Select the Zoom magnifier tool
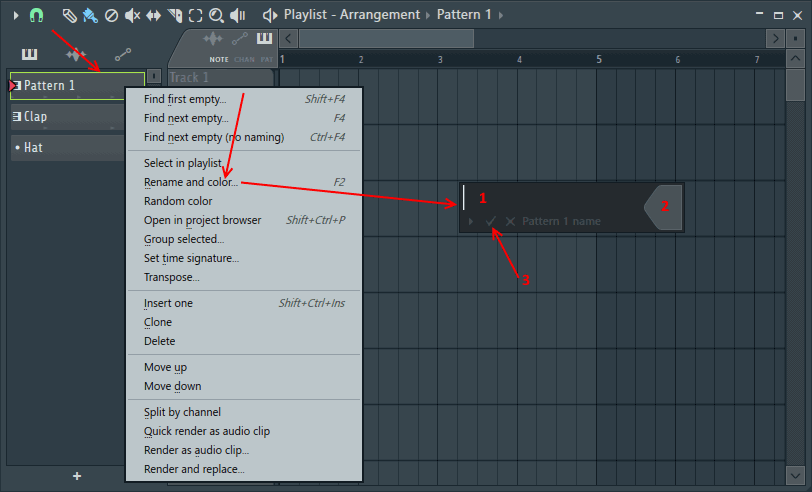 point(216,15)
